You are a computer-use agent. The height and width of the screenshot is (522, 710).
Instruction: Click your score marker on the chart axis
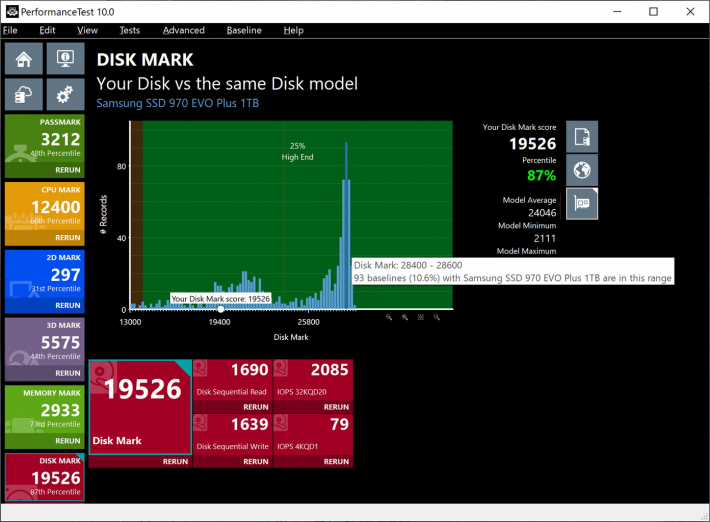[221, 309]
